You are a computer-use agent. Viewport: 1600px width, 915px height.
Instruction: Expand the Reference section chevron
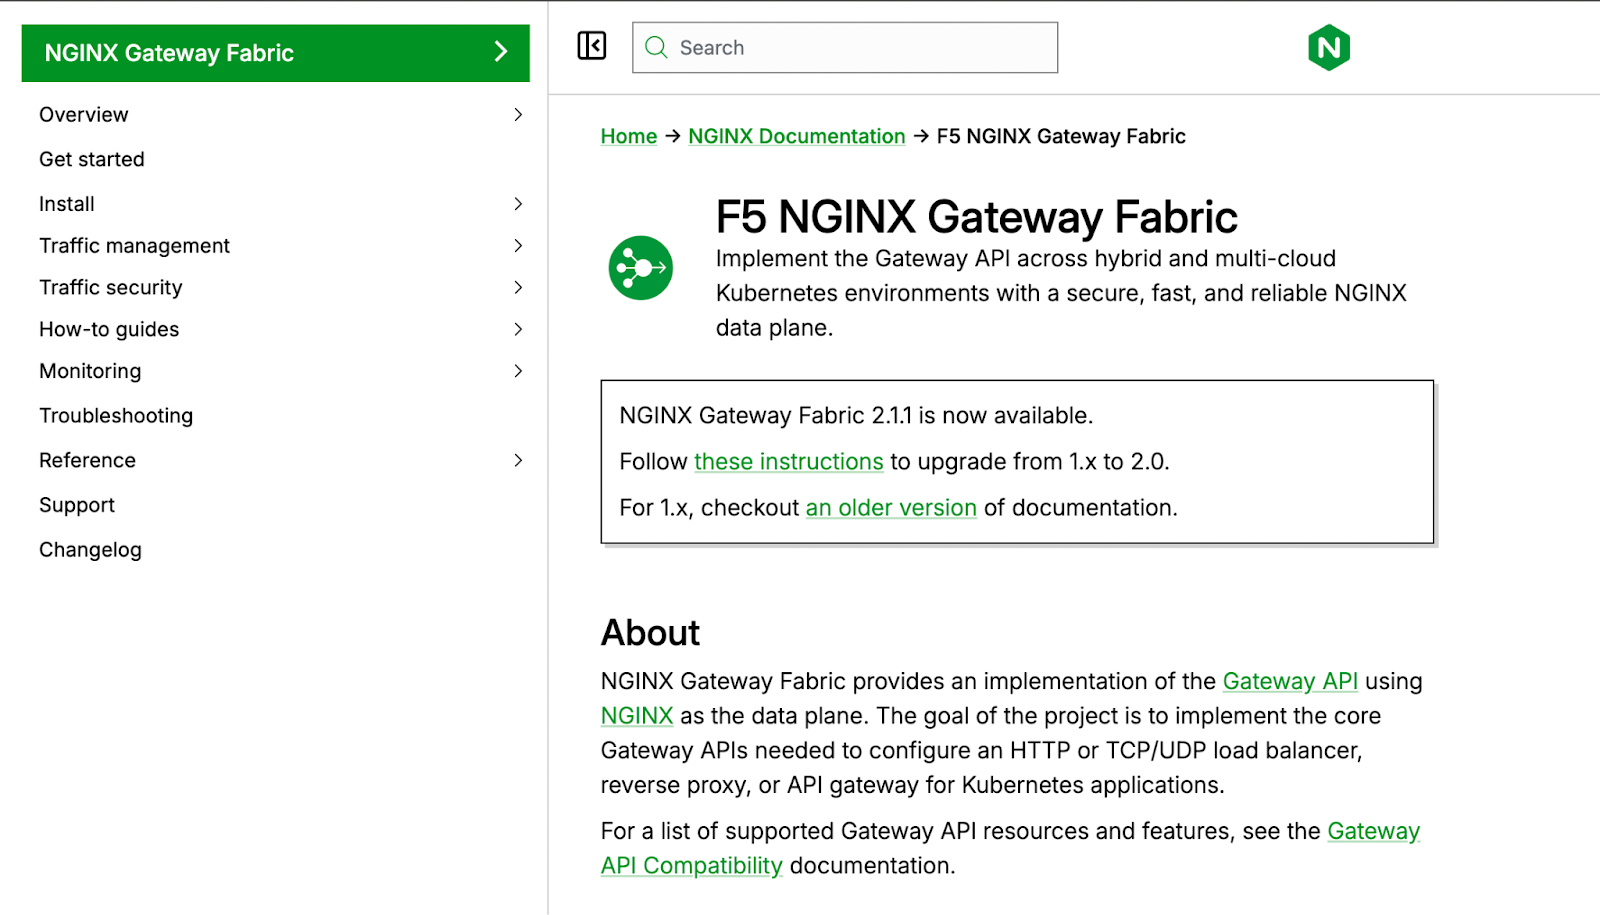tap(518, 460)
